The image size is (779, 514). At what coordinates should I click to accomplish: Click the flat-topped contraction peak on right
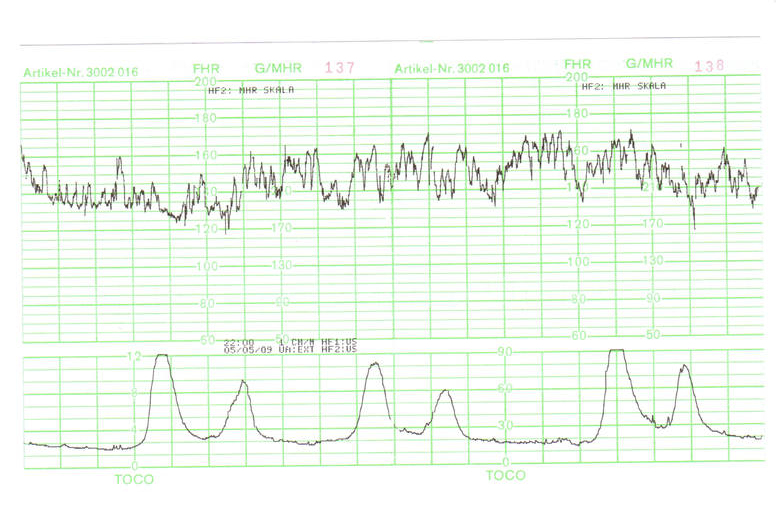point(617,352)
